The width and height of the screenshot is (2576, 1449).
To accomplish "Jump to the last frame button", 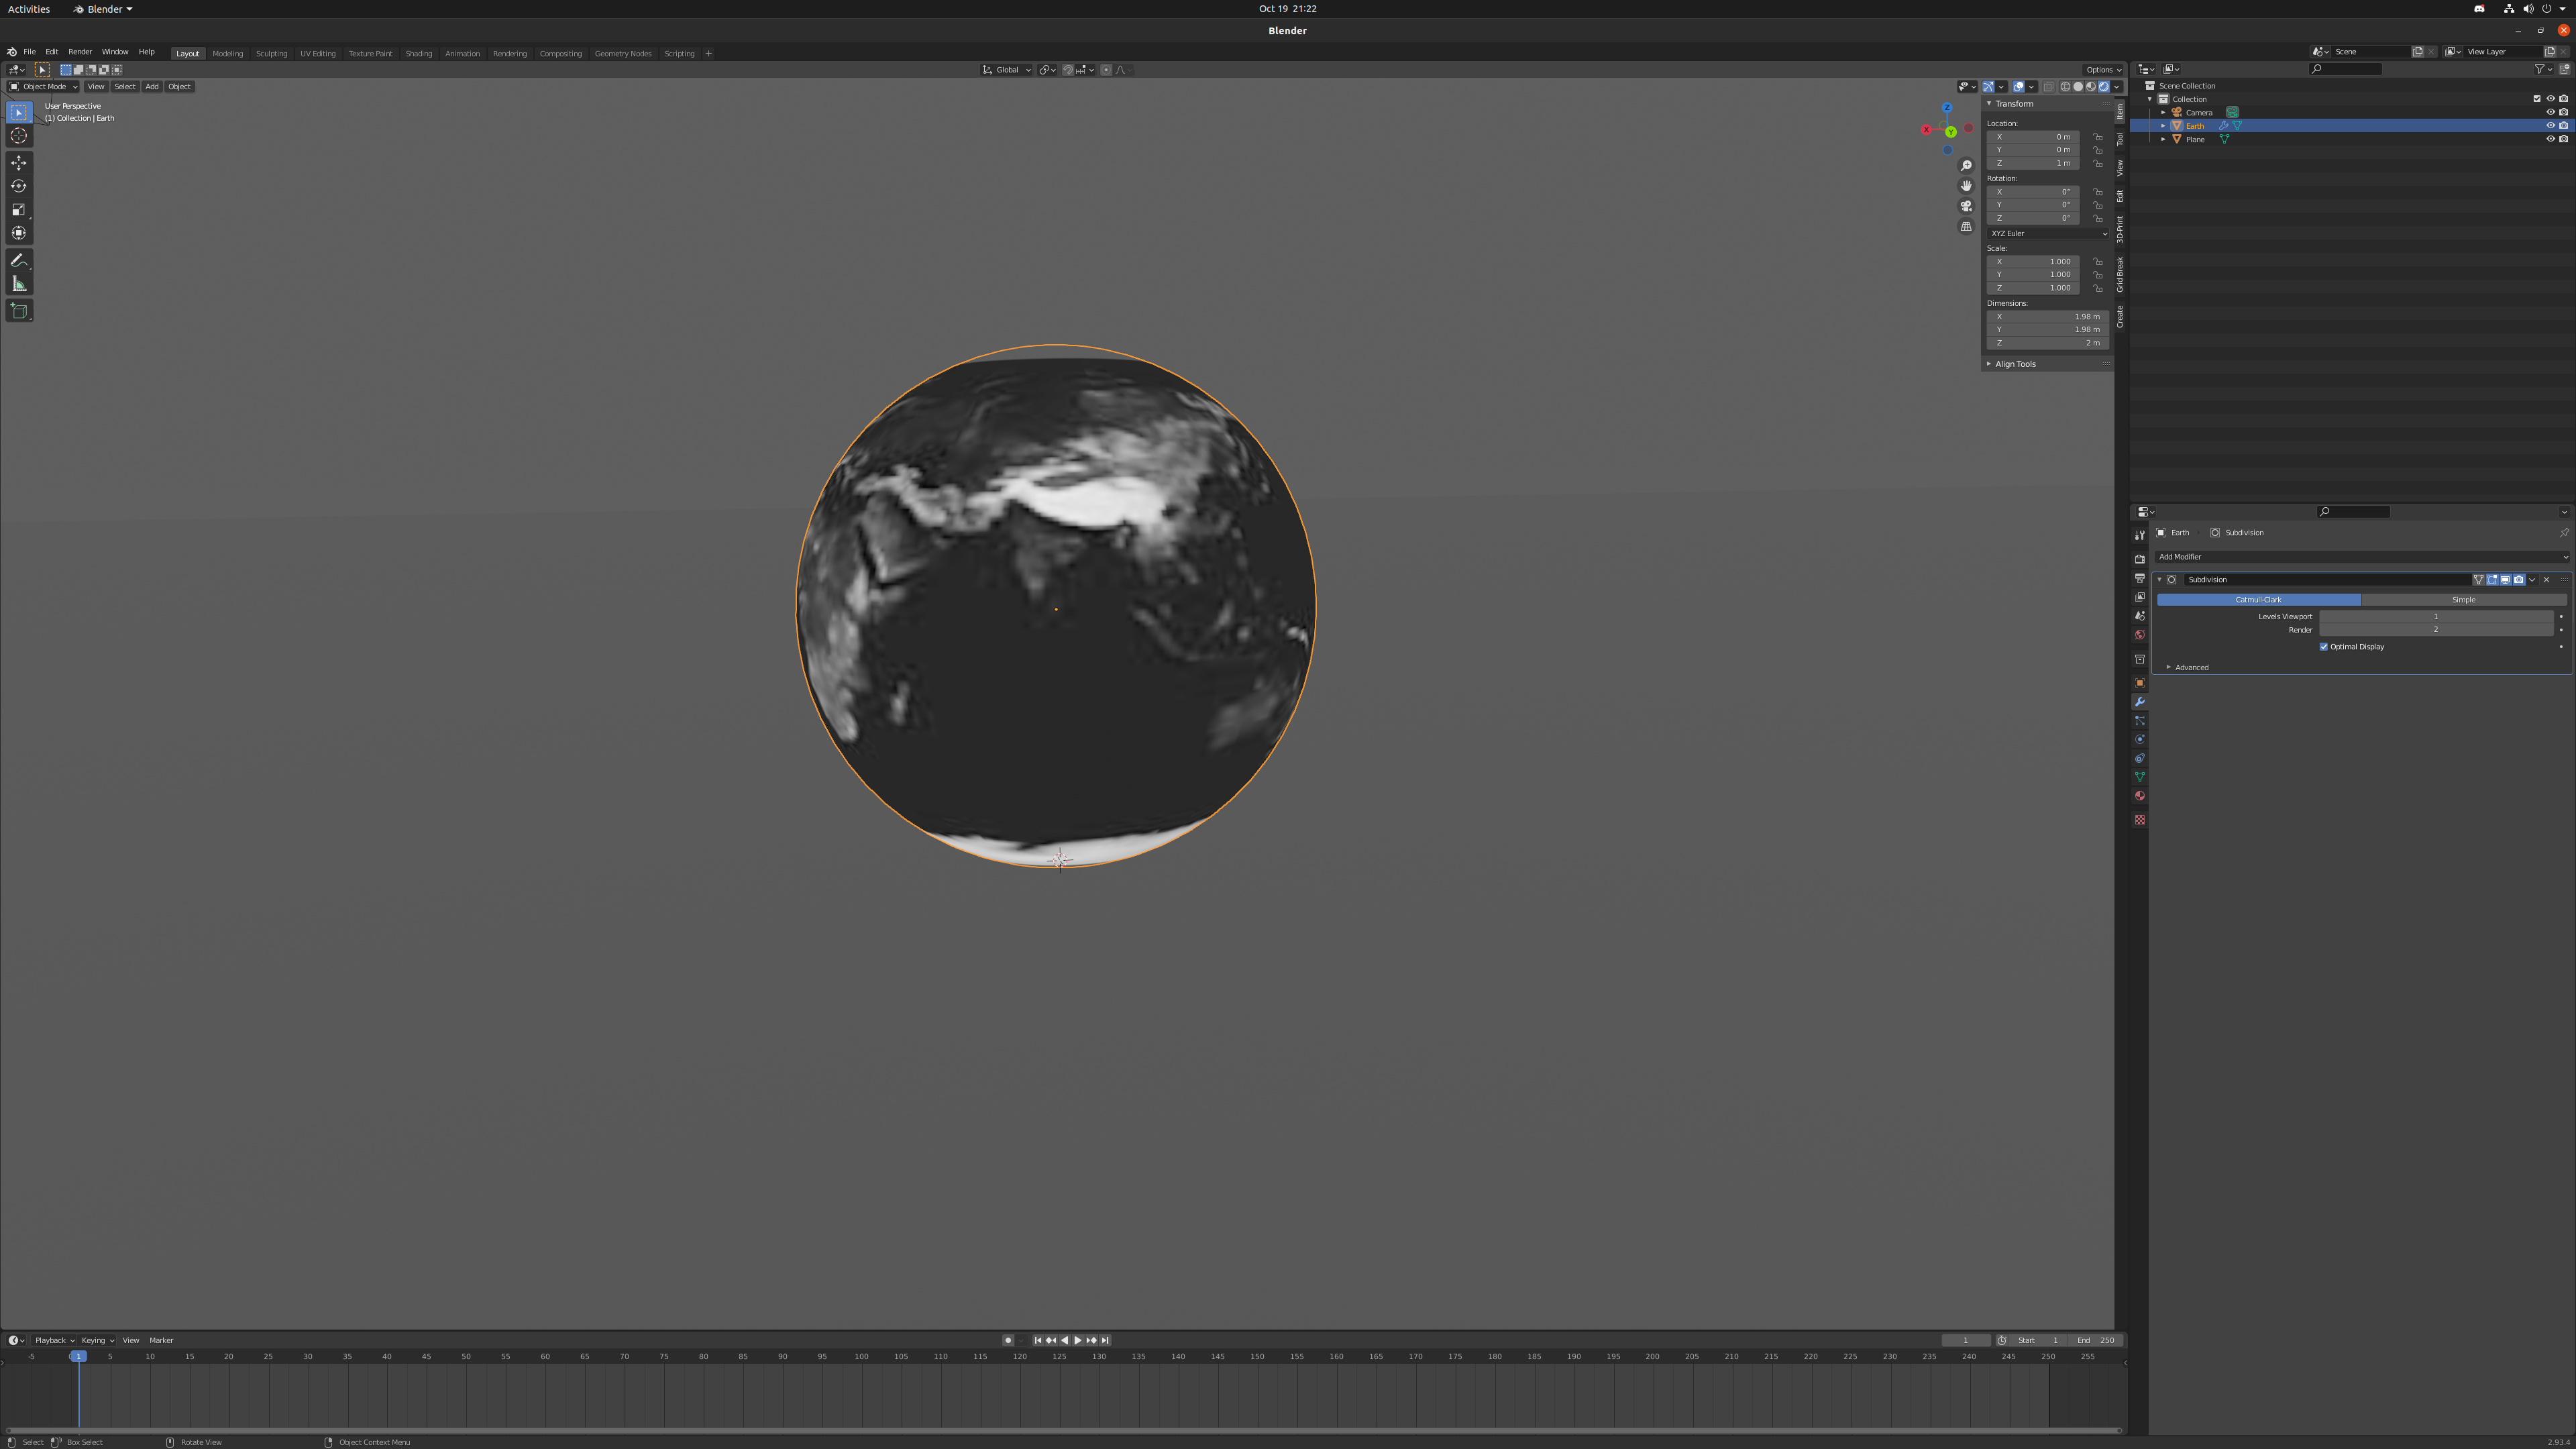I will 1105,1341.
